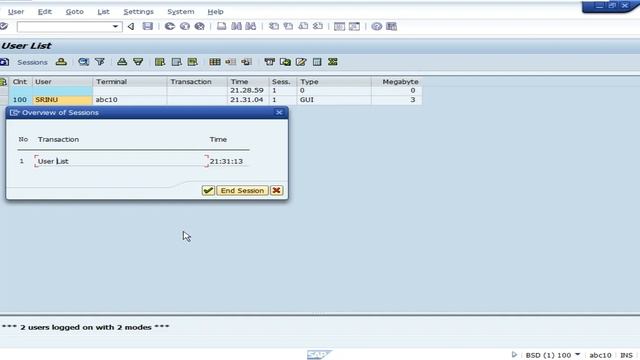Click the Find Next binoculars icon
The height and width of the screenshot is (360, 640).
251,27
